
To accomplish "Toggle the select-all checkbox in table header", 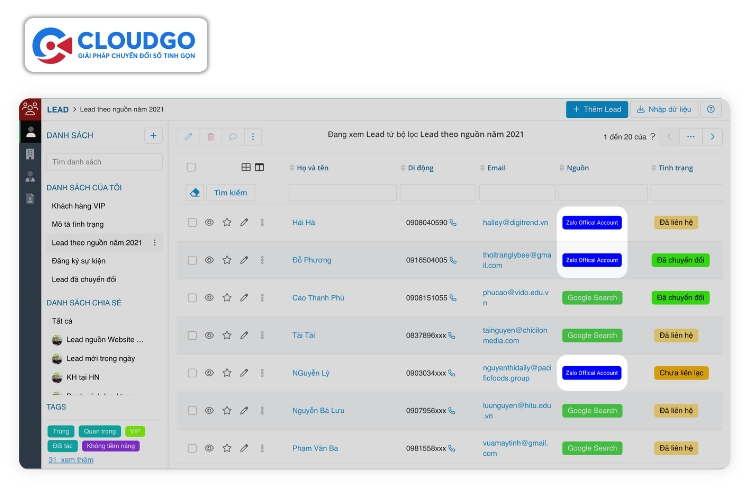I will pos(192,167).
